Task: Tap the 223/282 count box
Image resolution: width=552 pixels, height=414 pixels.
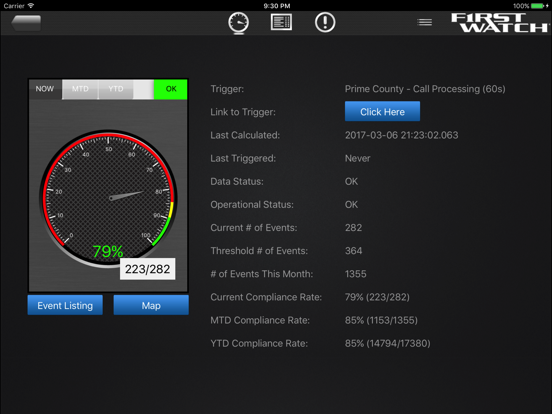Action: tap(148, 269)
